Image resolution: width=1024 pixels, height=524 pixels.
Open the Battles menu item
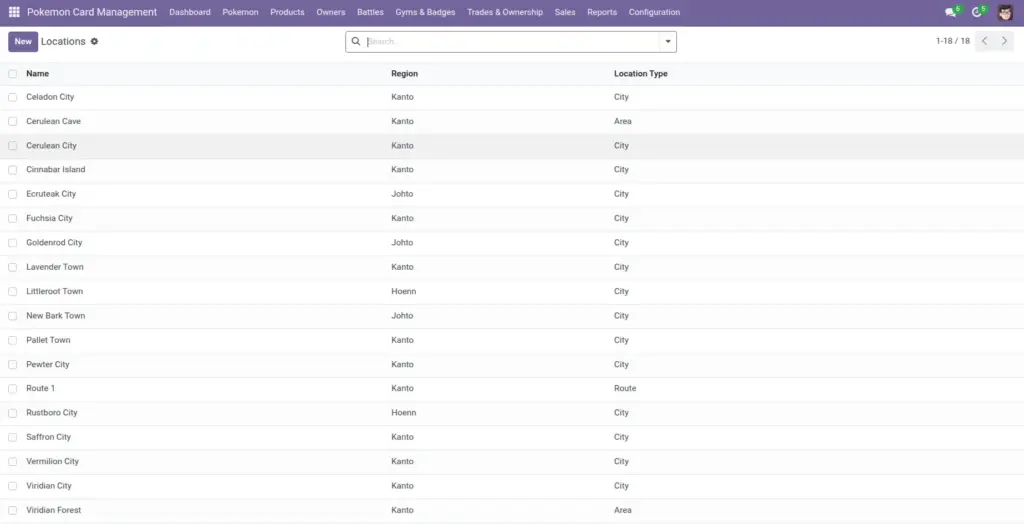(370, 12)
